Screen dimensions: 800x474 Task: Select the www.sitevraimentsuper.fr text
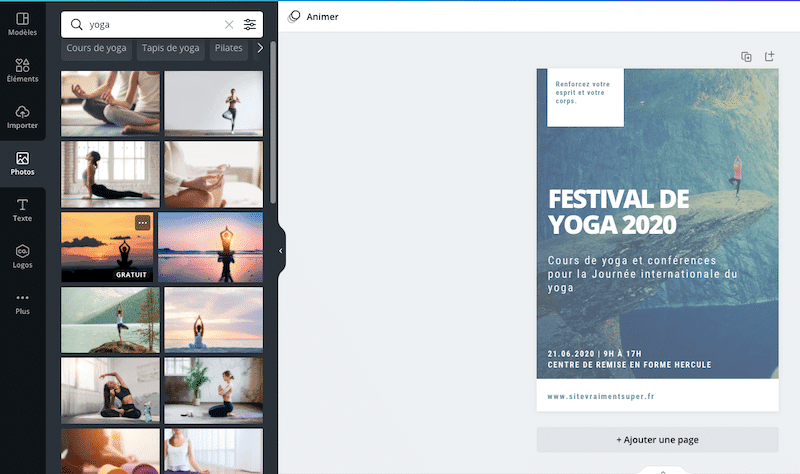[x=601, y=396]
